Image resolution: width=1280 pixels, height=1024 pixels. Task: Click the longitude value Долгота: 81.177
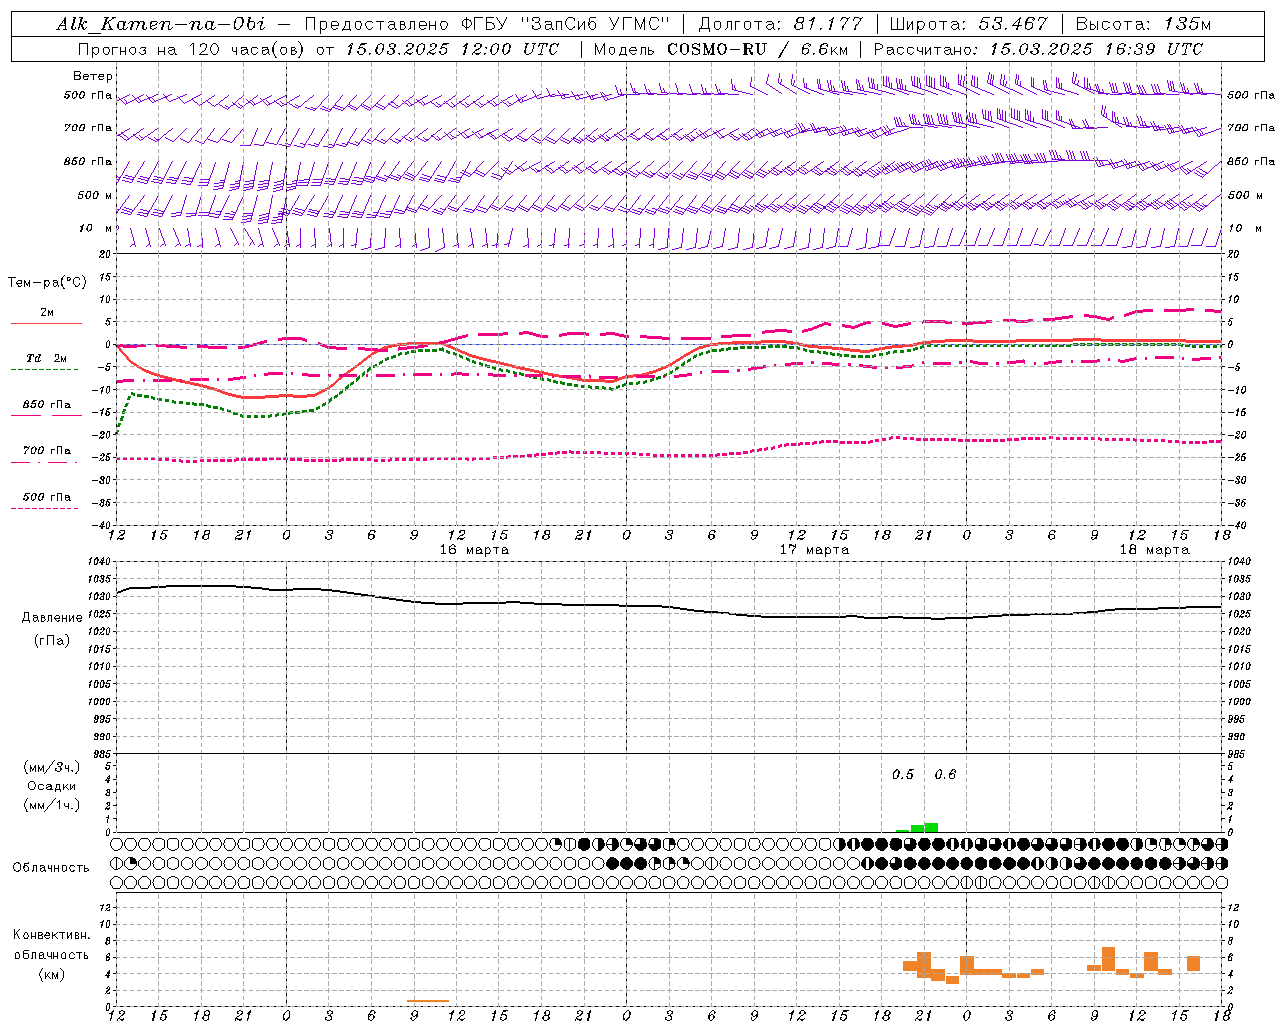pyautogui.click(x=780, y=24)
